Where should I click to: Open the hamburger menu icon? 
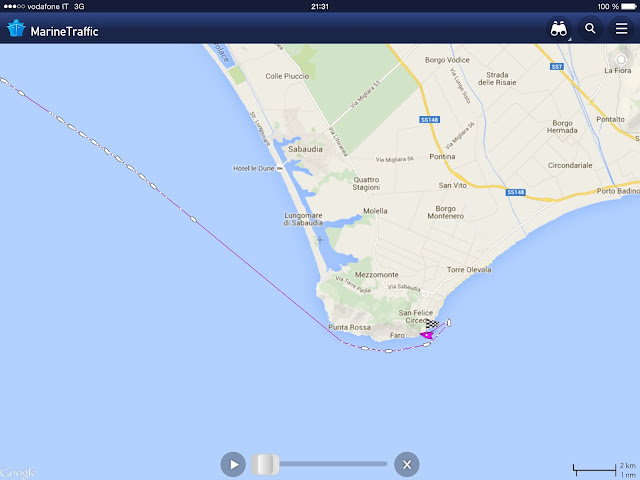pos(621,29)
